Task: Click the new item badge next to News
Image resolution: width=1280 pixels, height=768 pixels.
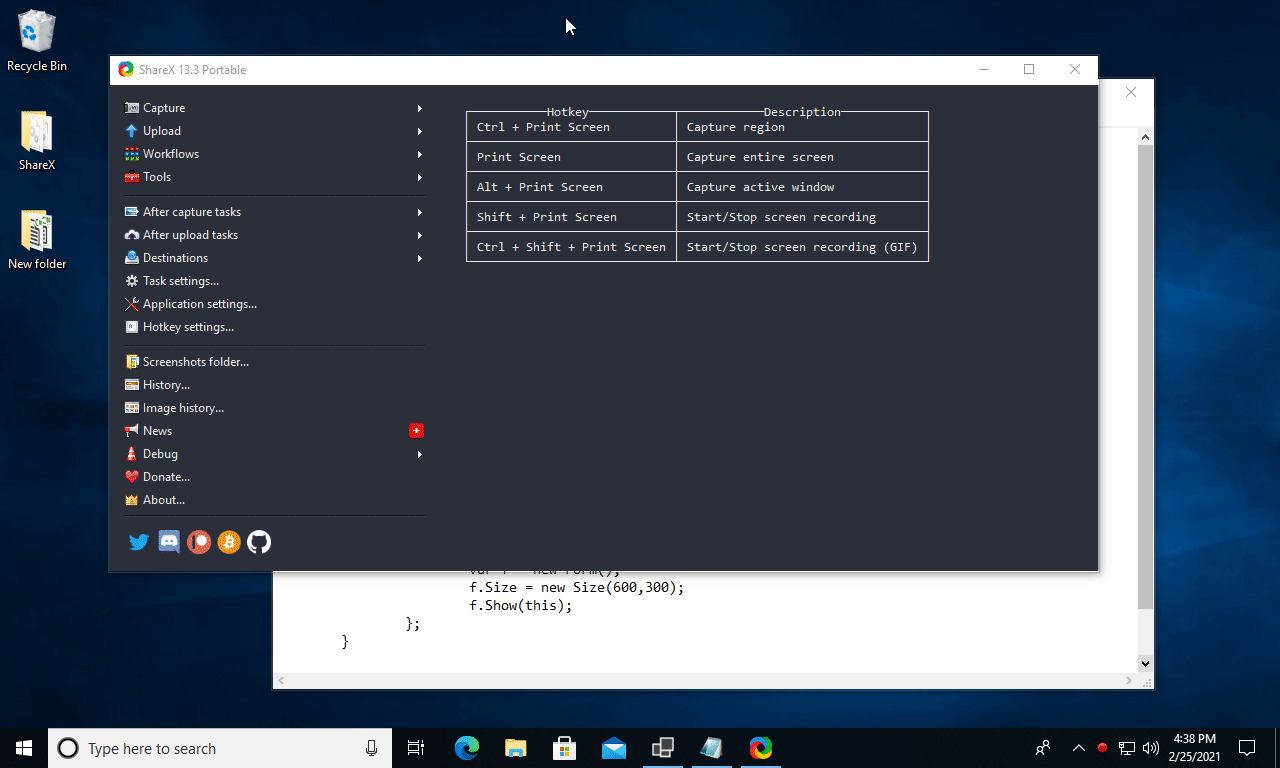Action: (x=417, y=430)
